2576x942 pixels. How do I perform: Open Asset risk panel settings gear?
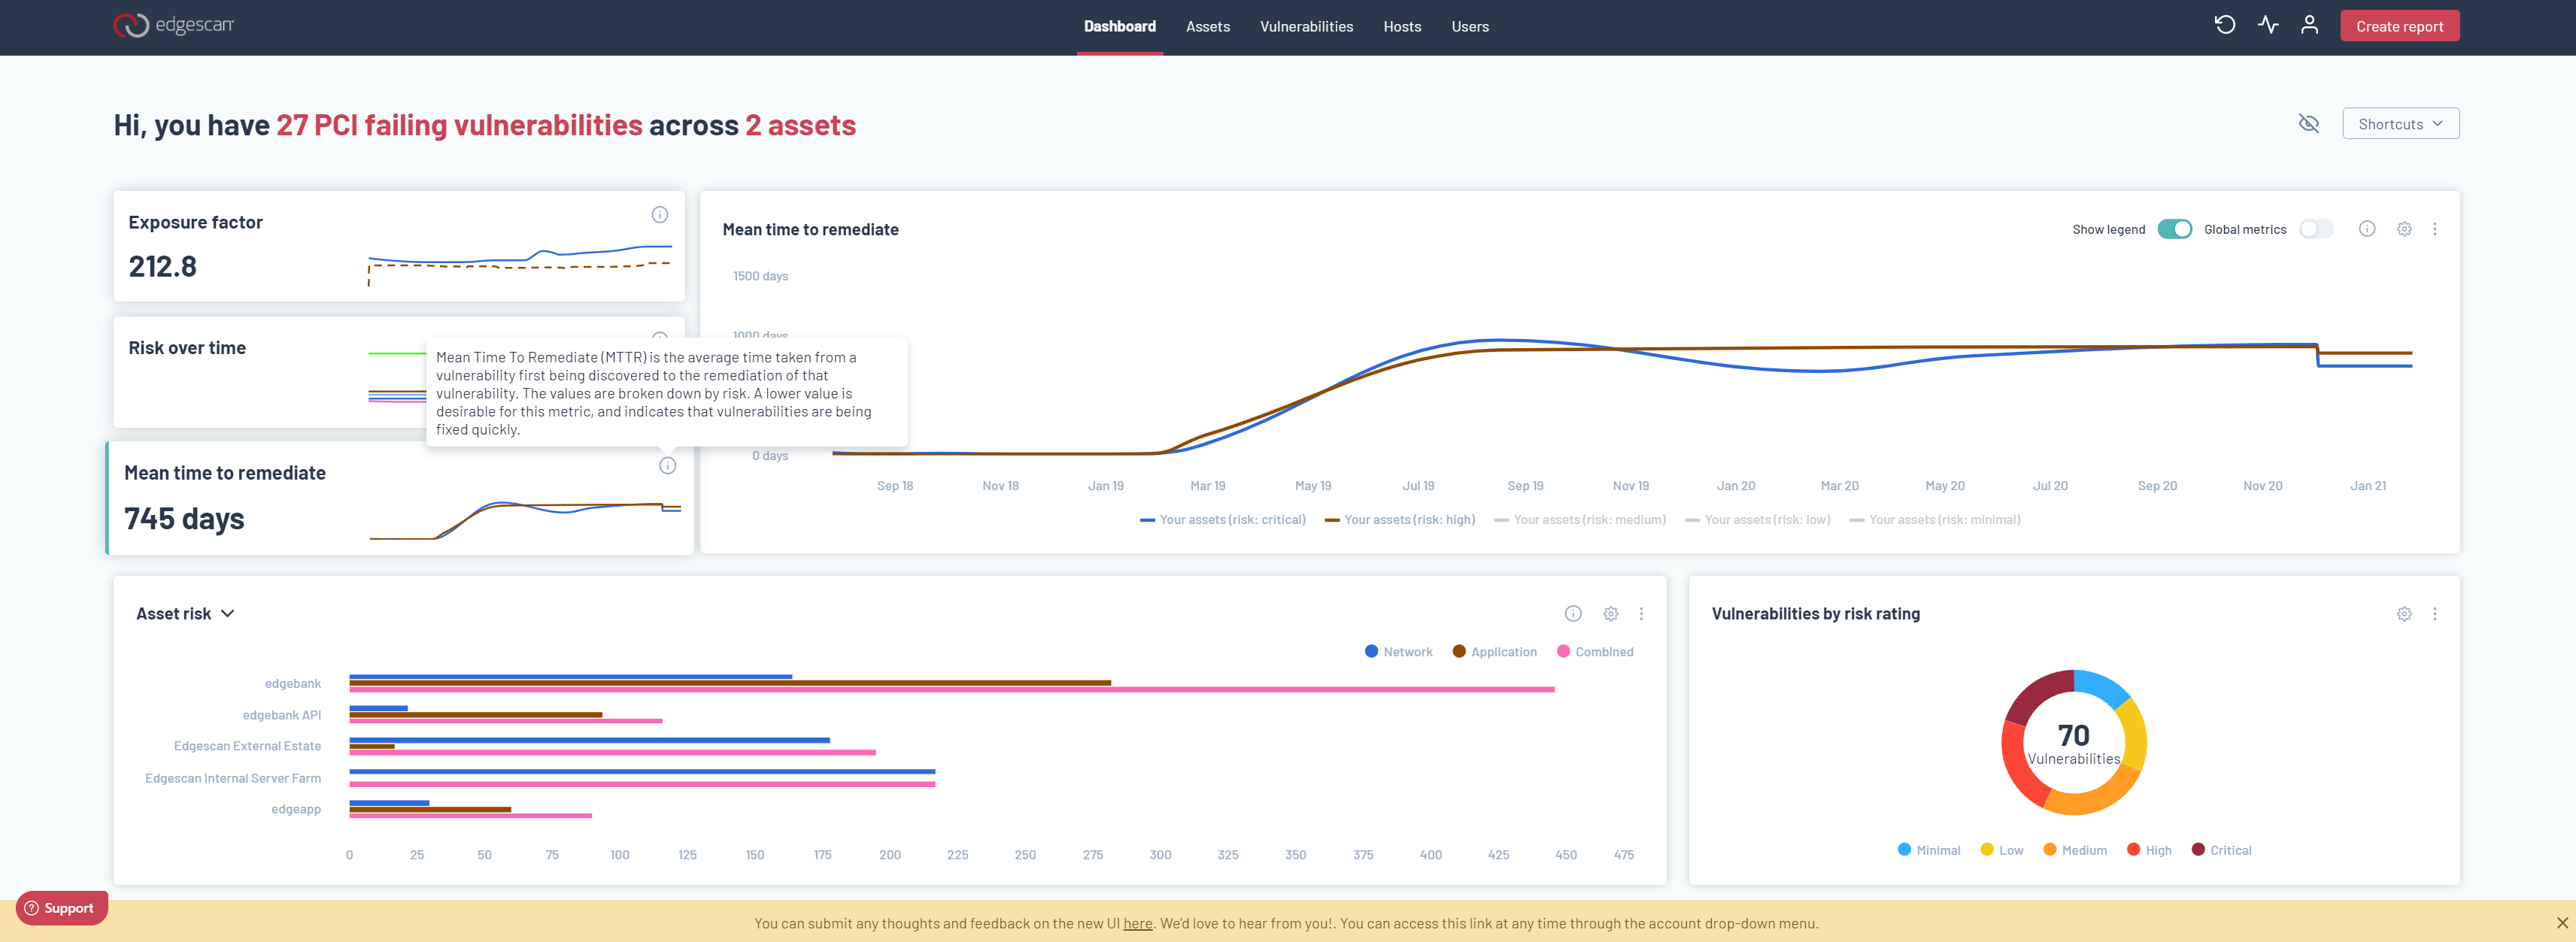(x=1610, y=614)
